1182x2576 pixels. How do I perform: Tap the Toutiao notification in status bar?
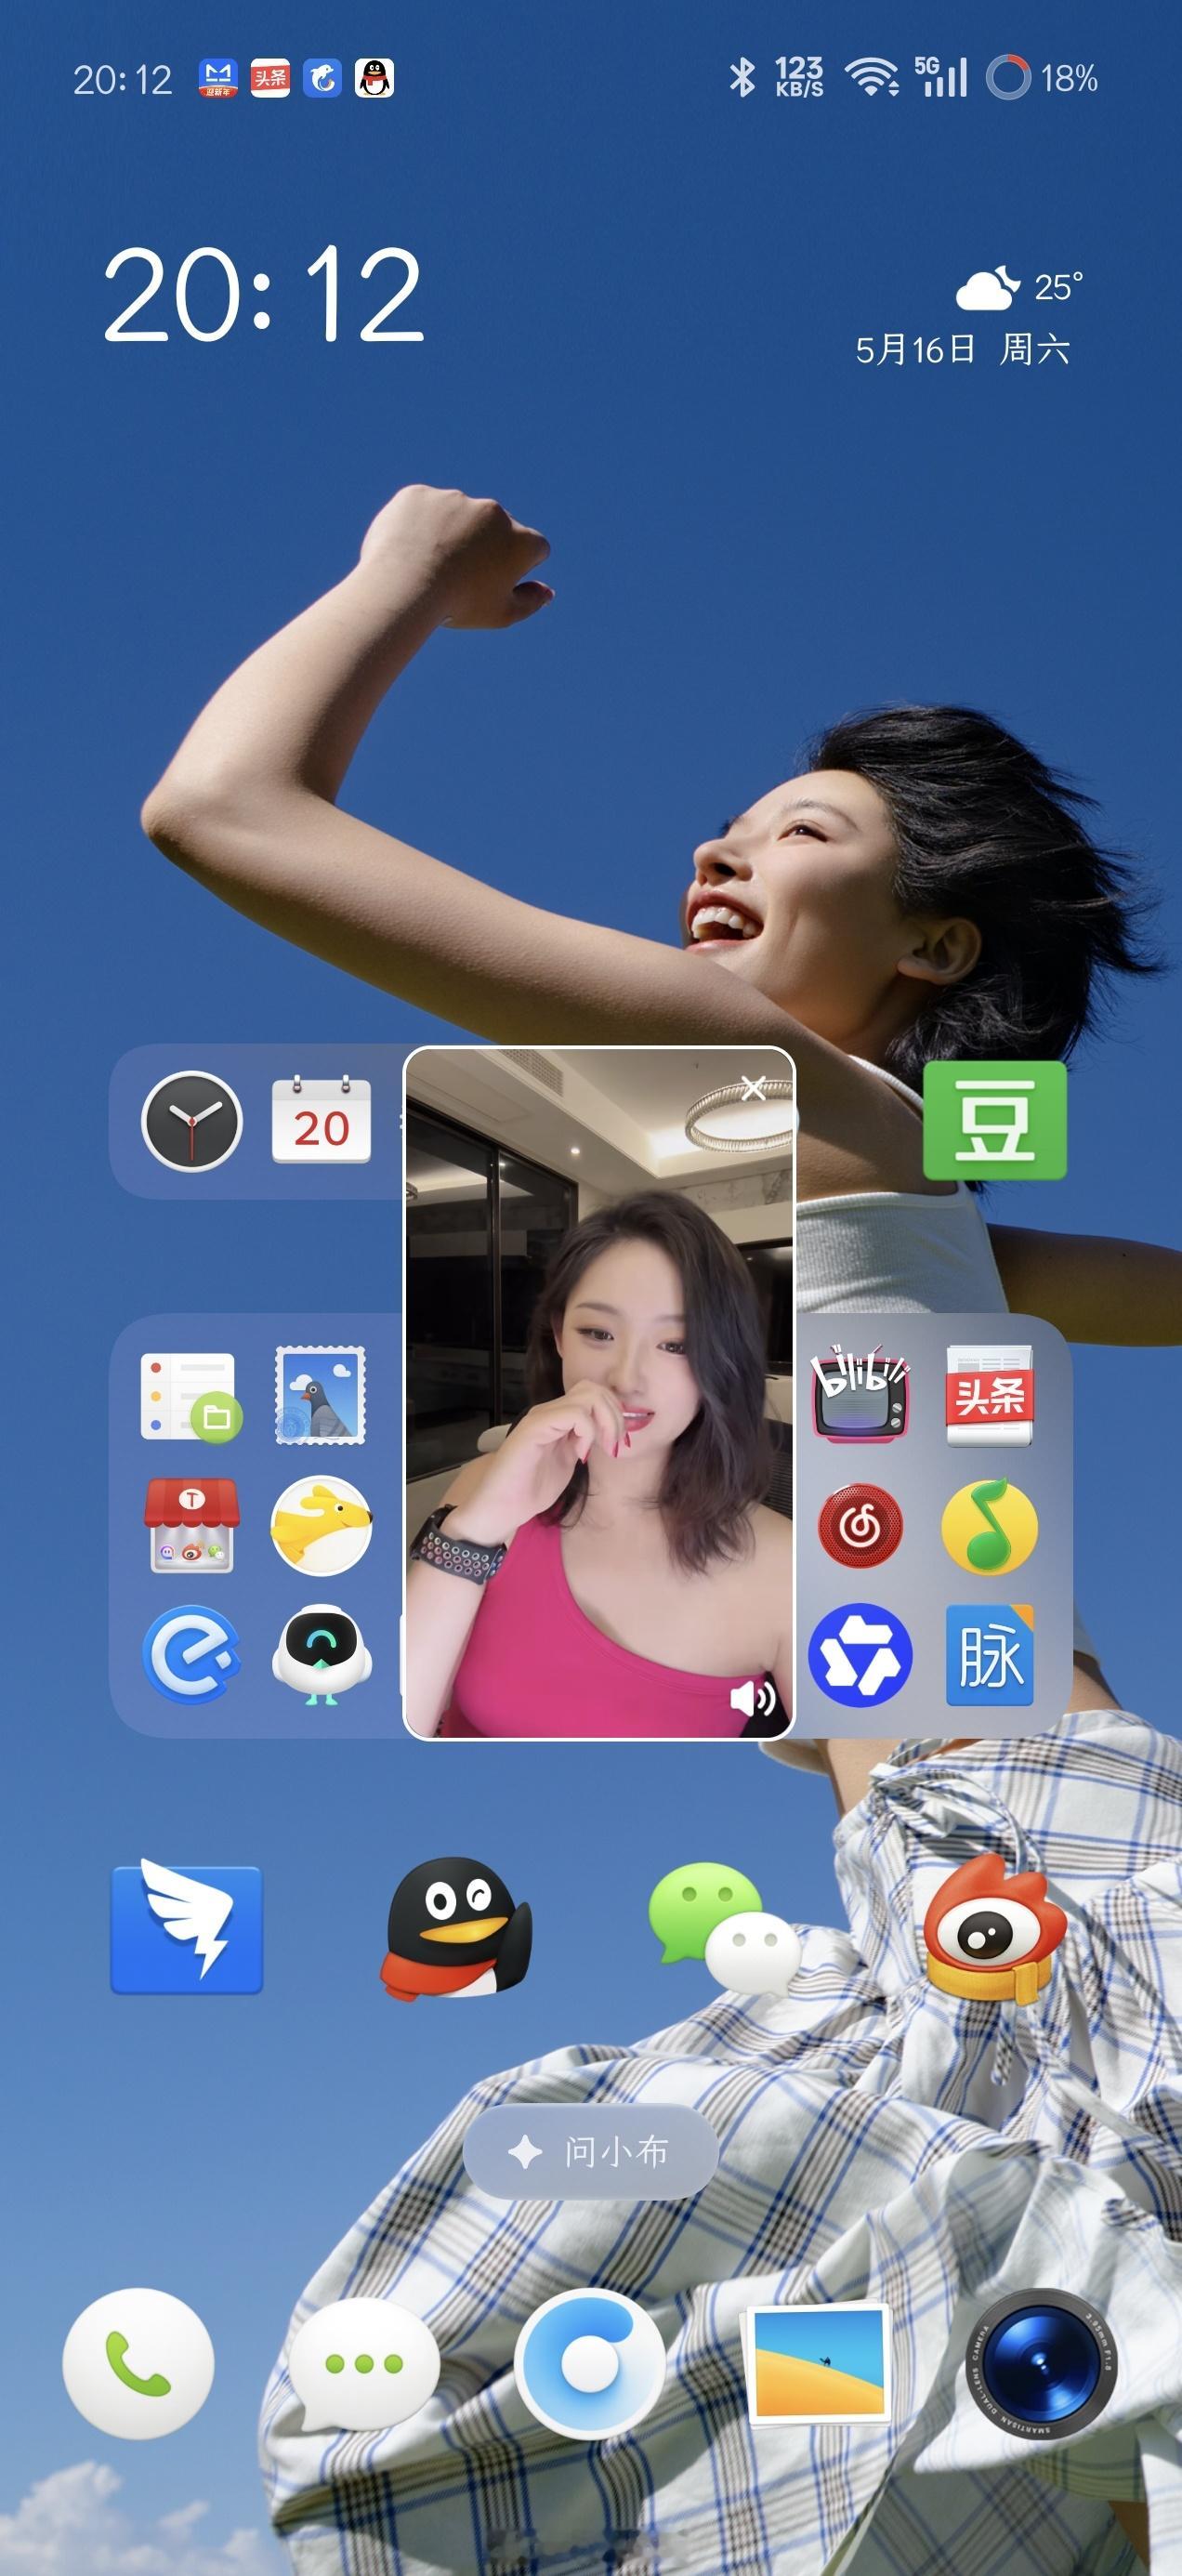click(x=270, y=78)
